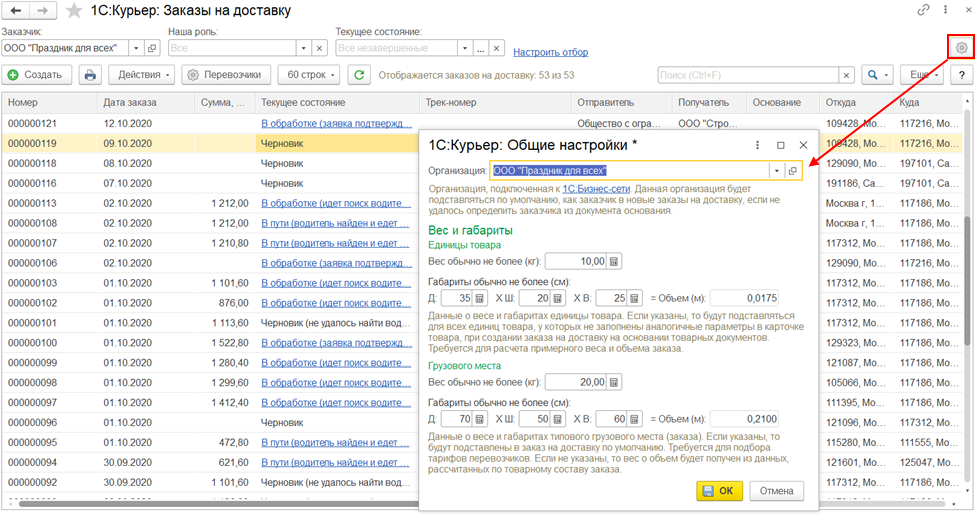Open the Перевозчики carriers button
The image size is (980, 514).
click(x=226, y=75)
